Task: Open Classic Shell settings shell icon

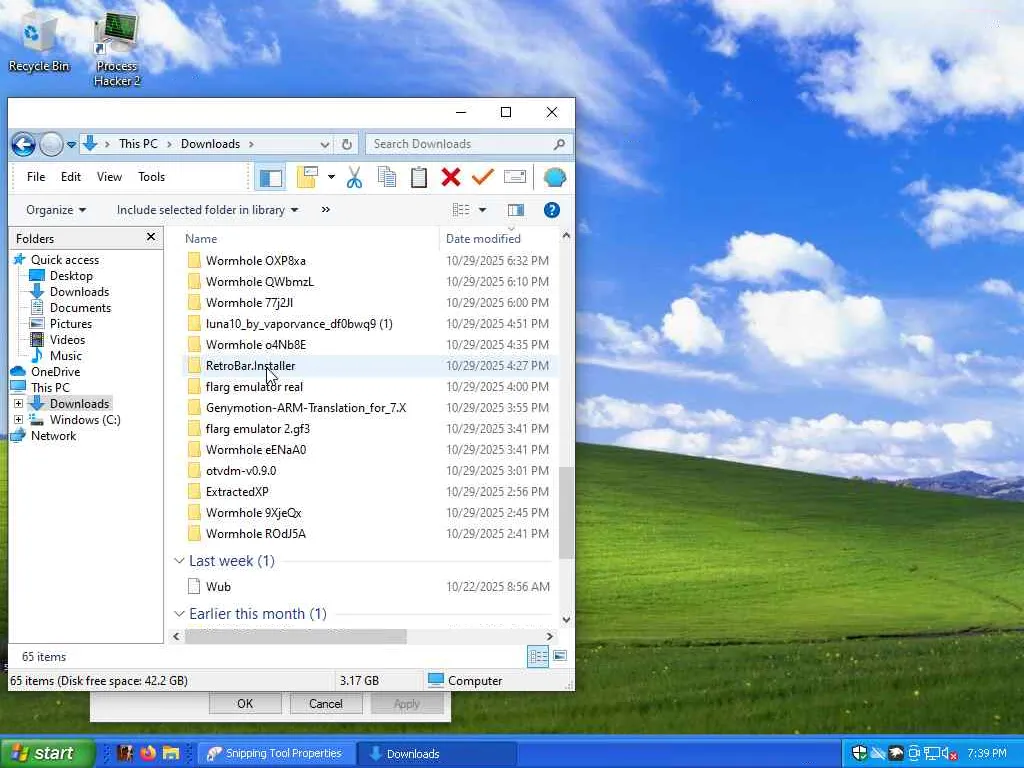Action: [554, 177]
